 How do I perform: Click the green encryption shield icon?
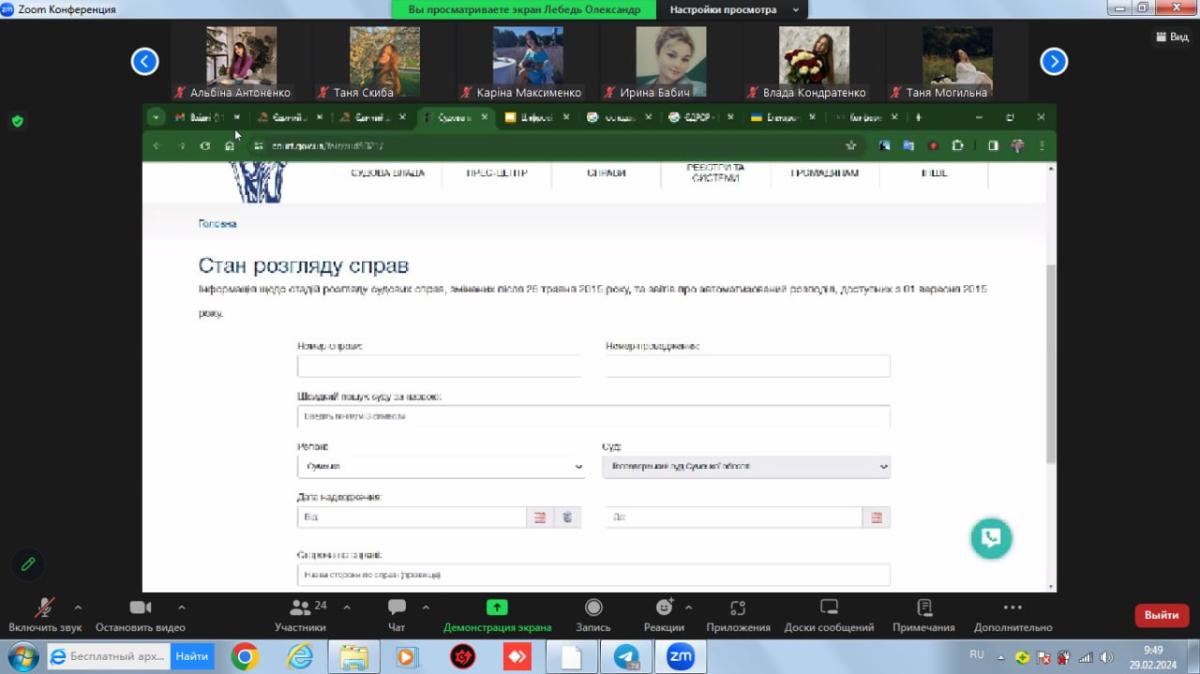pos(17,121)
